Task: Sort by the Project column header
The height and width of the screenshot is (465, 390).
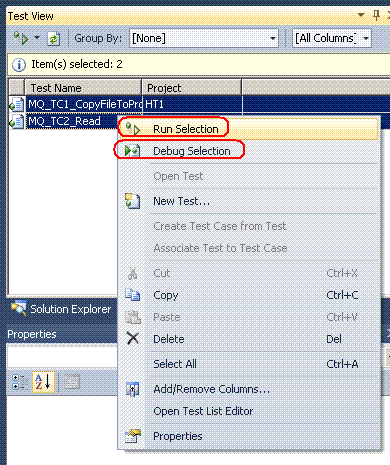Action: tap(192, 88)
